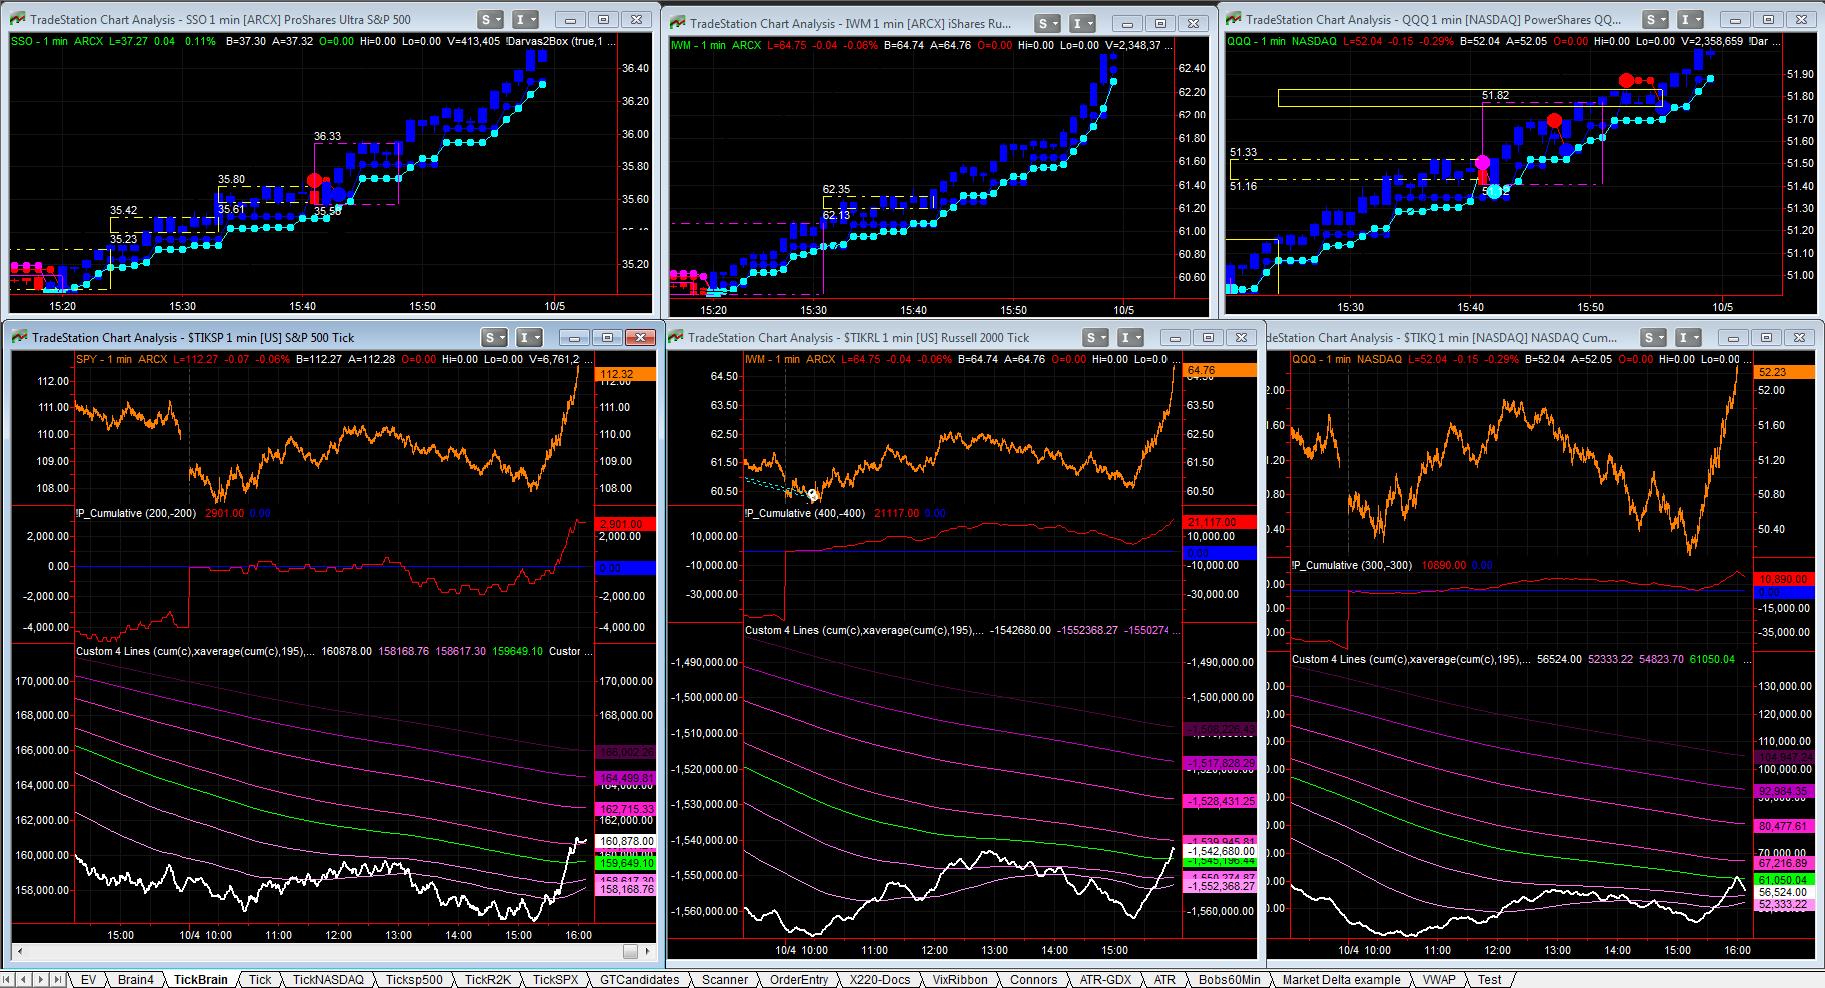Open the I interval-link menu in SSO window

(x=526, y=20)
